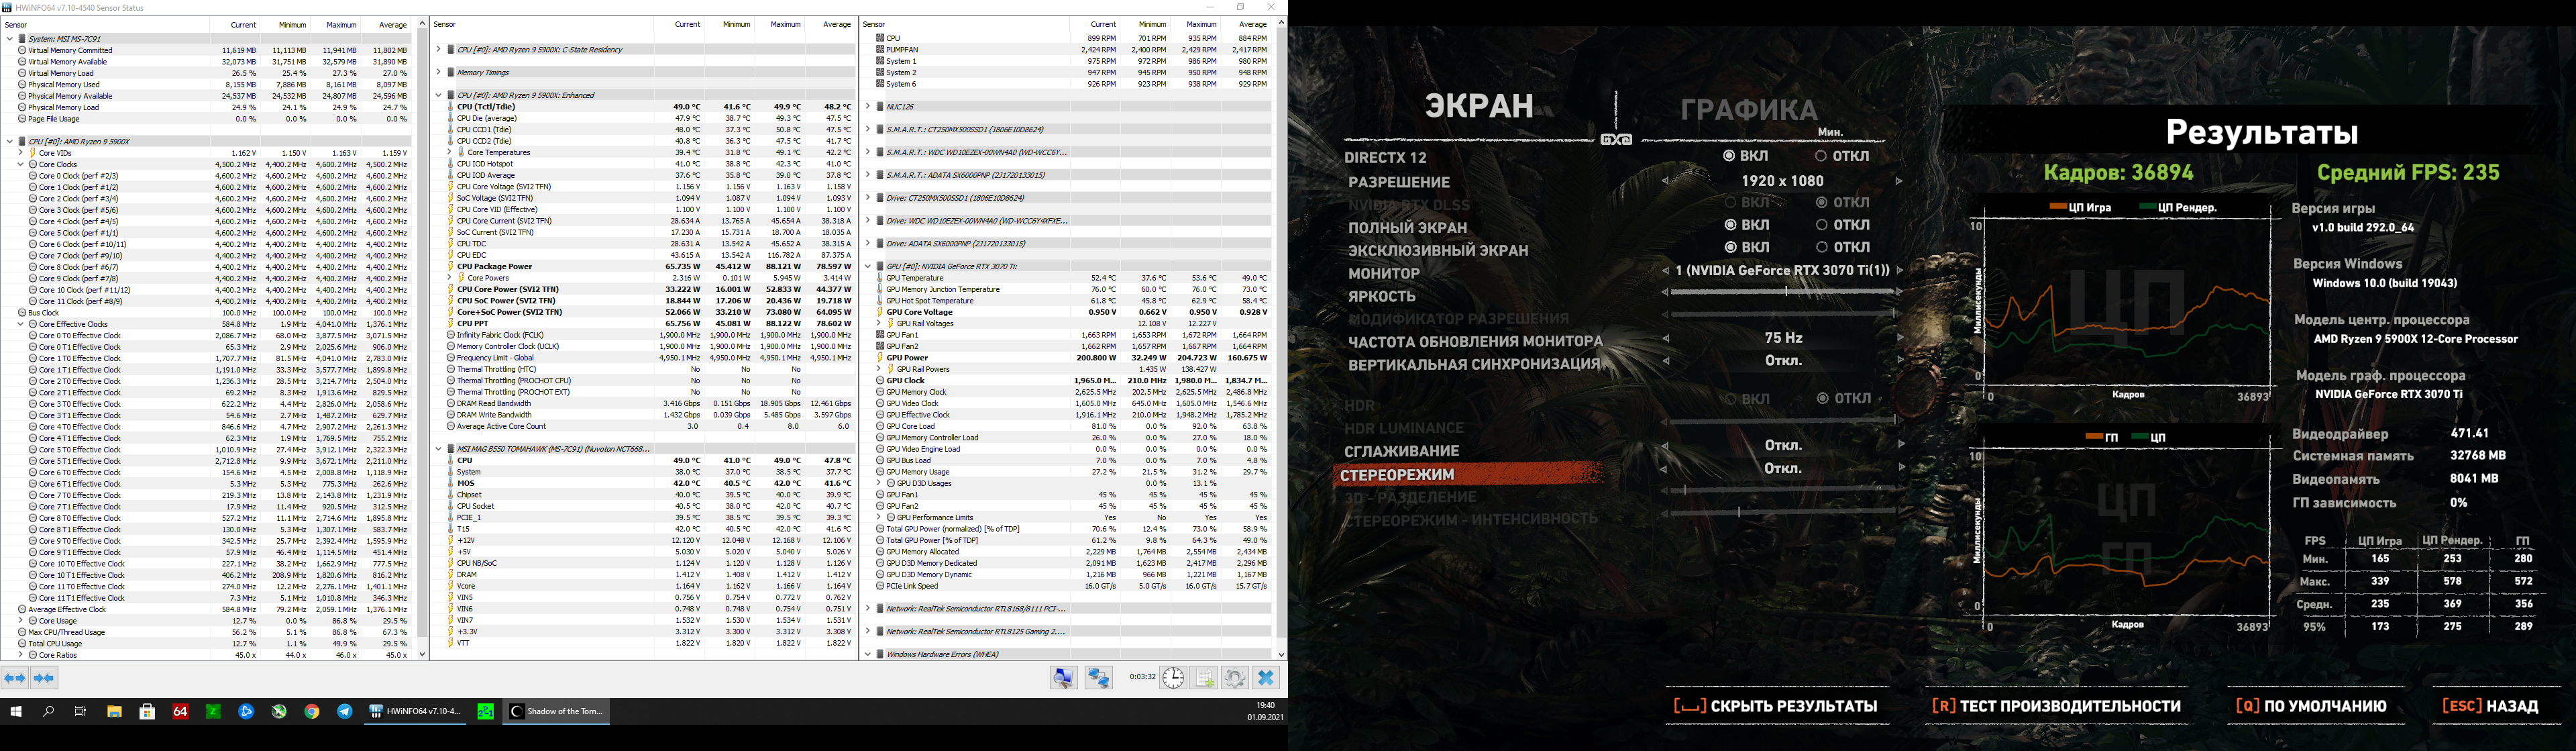Switch to the ГРАФИКА tab
The height and width of the screenshot is (751, 2576).
point(1748,110)
